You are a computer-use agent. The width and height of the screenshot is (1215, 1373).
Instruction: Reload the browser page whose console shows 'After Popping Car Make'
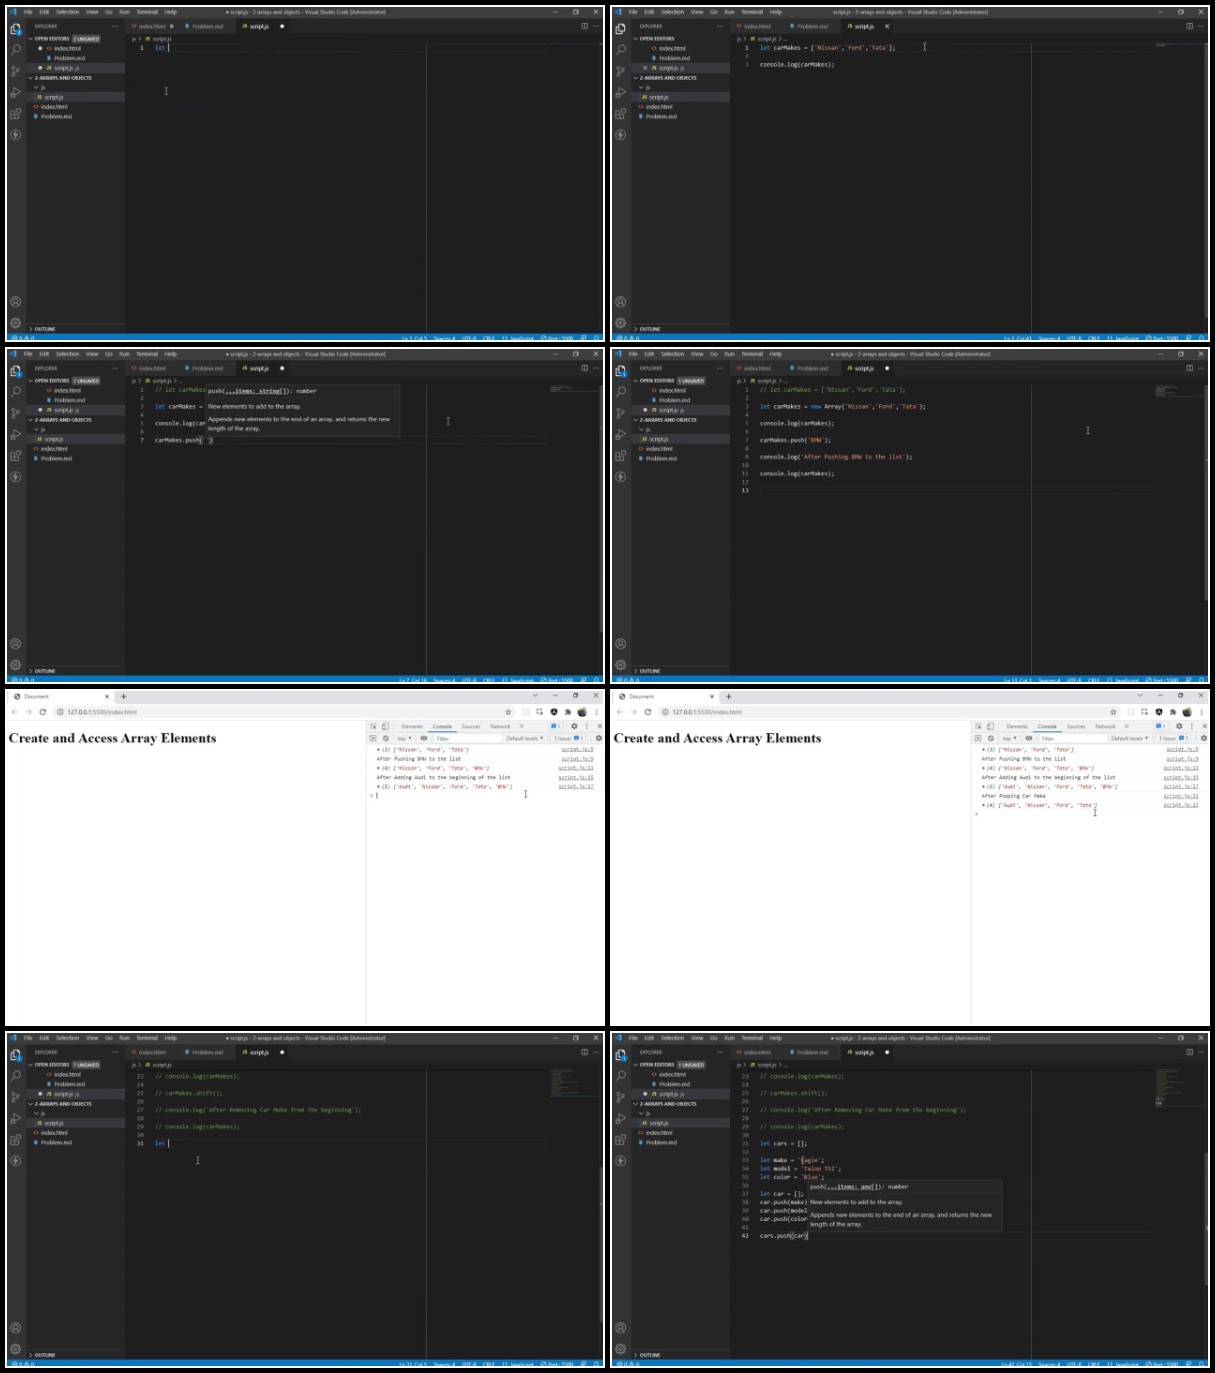pyautogui.click(x=648, y=712)
